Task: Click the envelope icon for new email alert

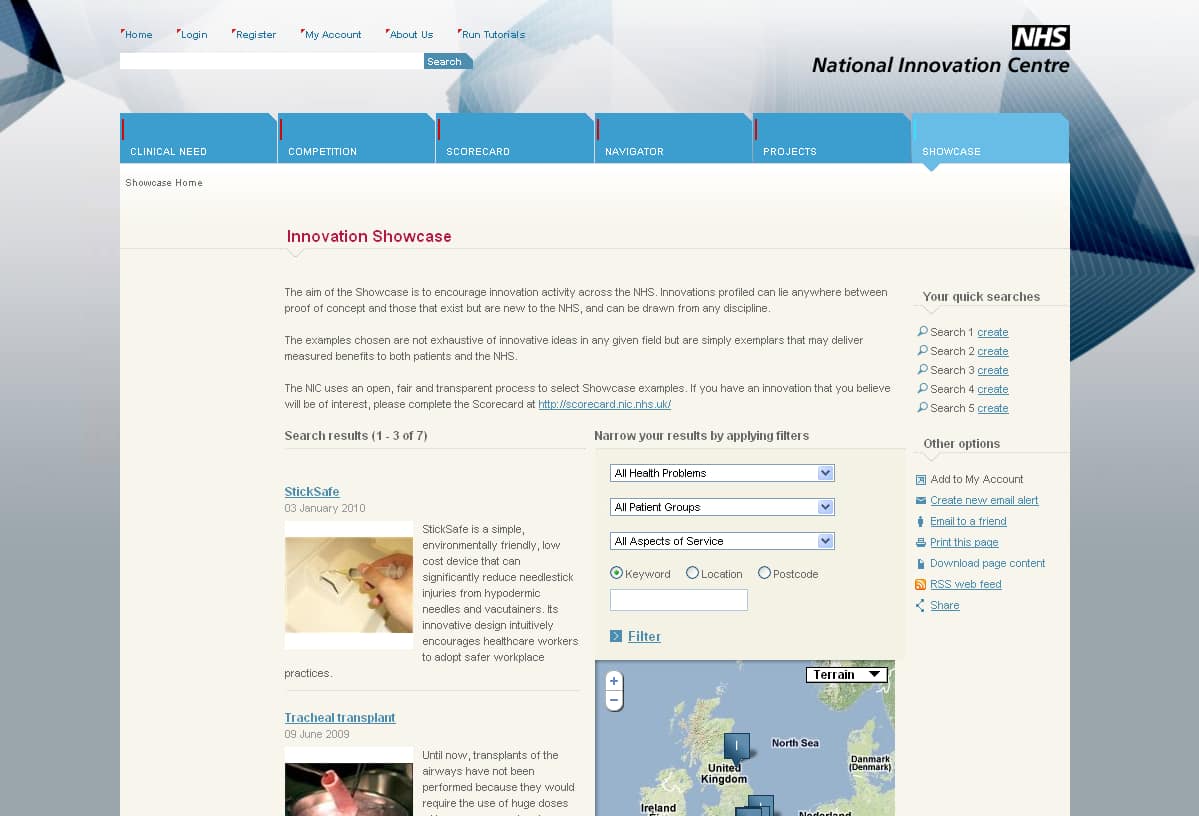Action: pyautogui.click(x=921, y=501)
